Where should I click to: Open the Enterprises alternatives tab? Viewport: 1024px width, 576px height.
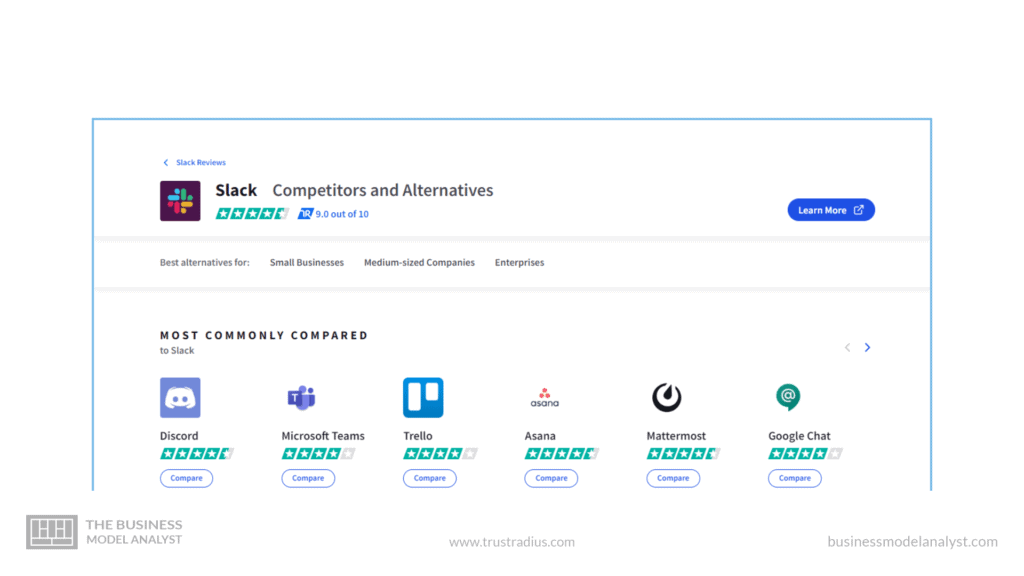click(519, 263)
